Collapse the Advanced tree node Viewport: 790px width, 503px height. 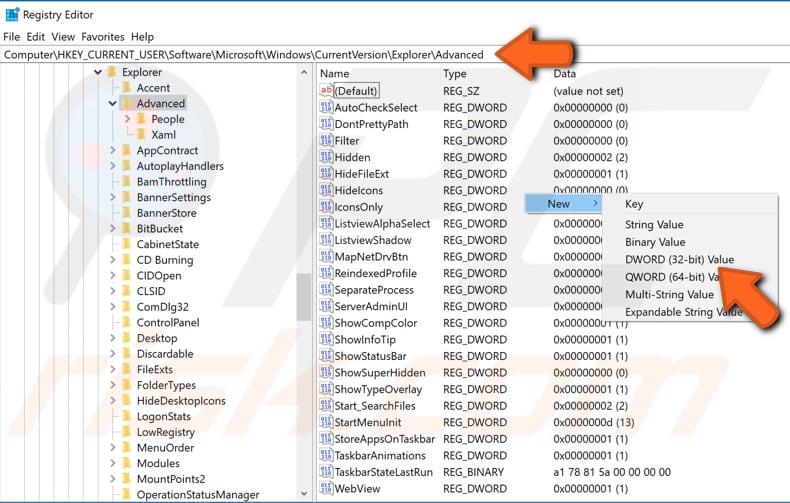[x=112, y=104]
